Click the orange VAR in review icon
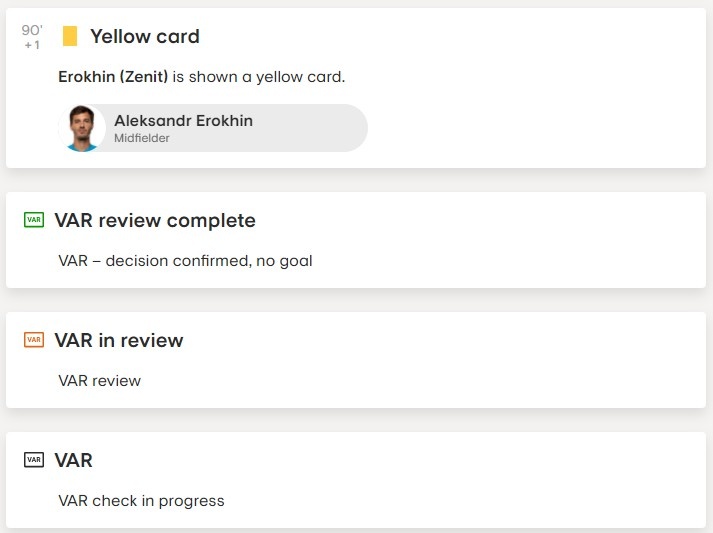Image resolution: width=713 pixels, height=533 pixels. (x=34, y=340)
